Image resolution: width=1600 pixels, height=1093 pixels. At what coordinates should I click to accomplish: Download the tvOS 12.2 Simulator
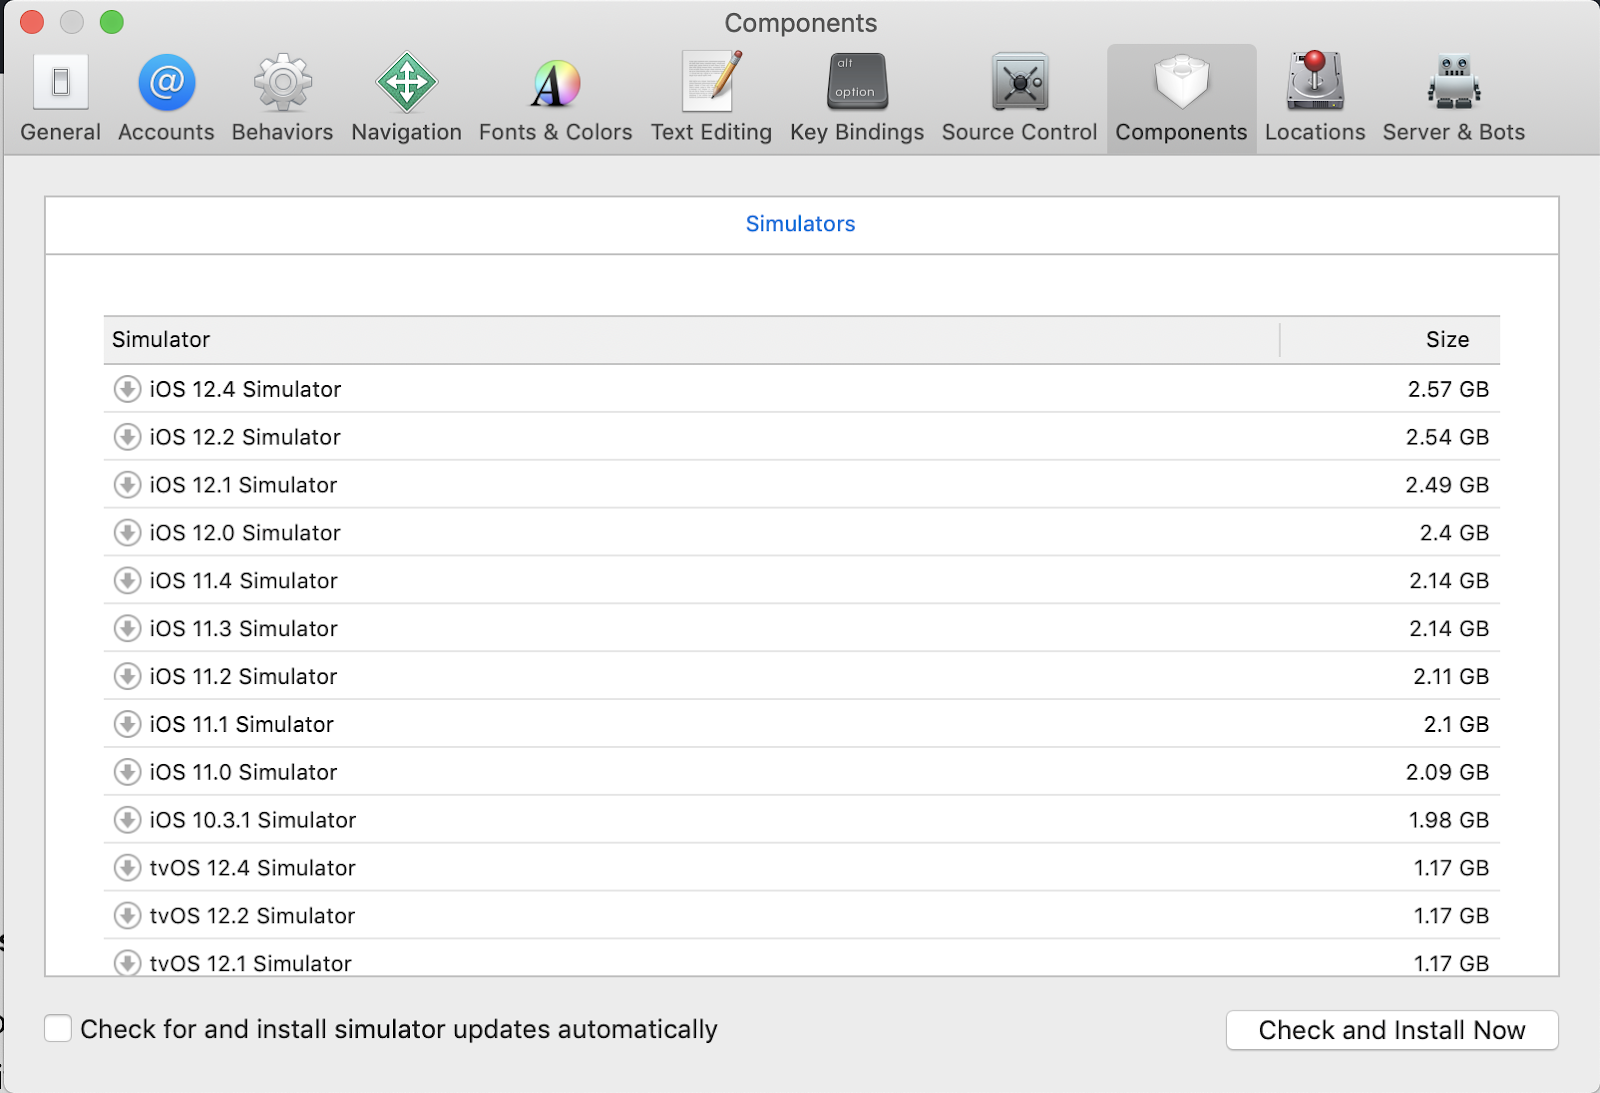[127, 916]
